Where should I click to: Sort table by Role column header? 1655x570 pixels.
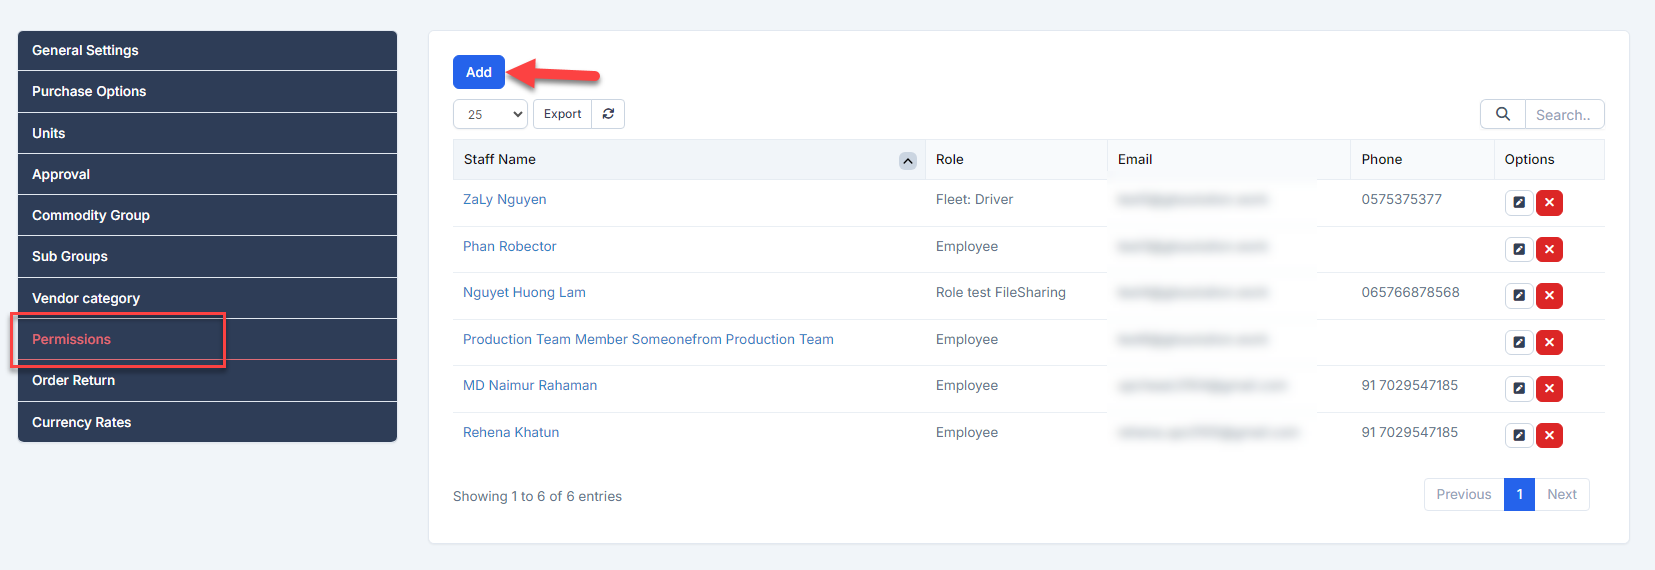coord(950,160)
